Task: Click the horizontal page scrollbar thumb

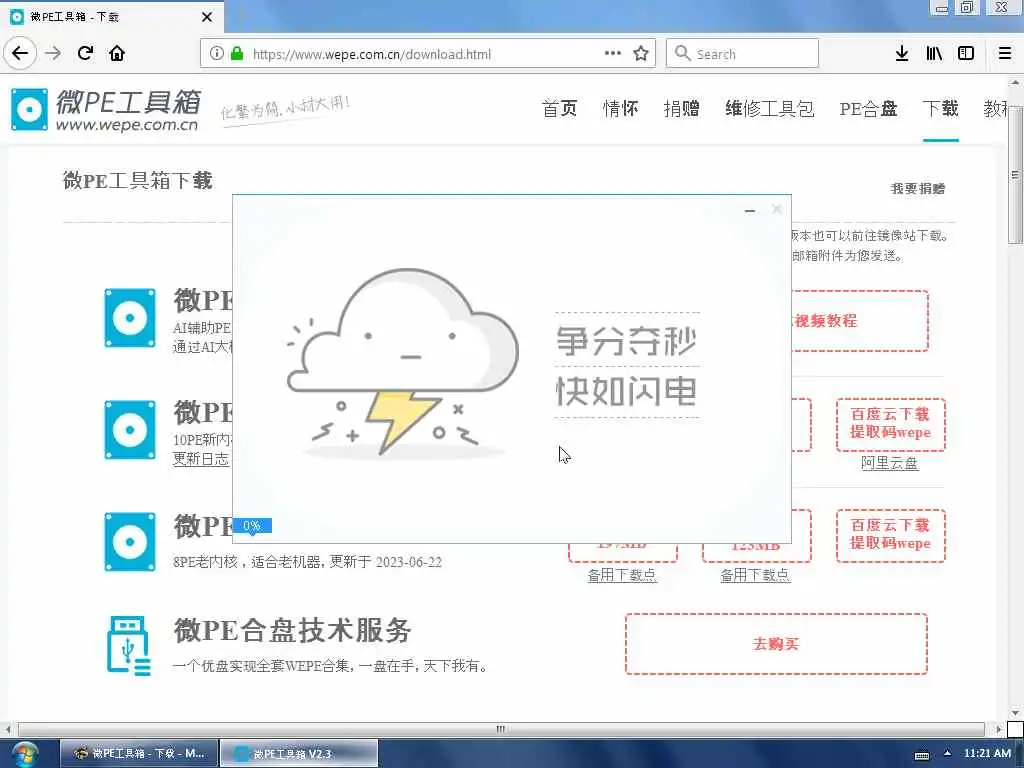Action: click(501, 729)
